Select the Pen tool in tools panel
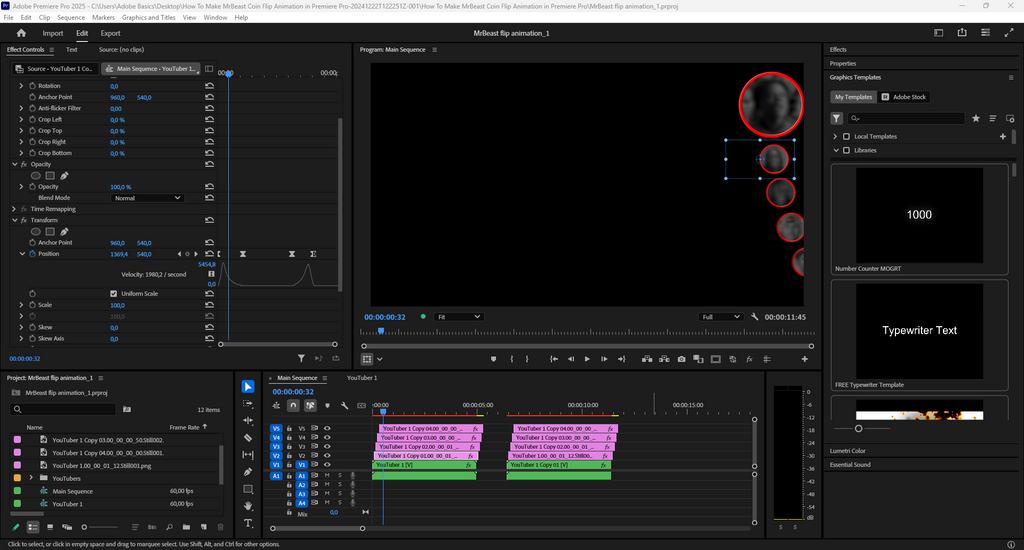Viewport: 1024px width, 550px height. pos(248,472)
